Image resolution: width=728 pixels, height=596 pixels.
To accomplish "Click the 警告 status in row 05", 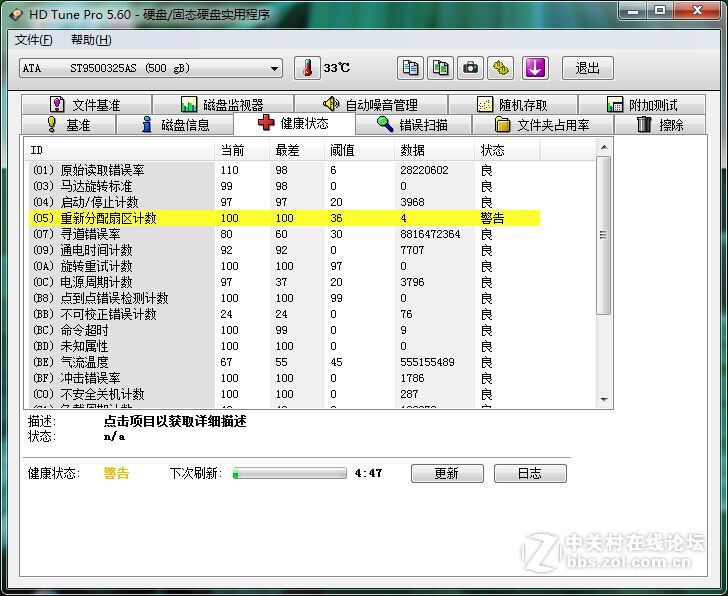I will tap(492, 218).
